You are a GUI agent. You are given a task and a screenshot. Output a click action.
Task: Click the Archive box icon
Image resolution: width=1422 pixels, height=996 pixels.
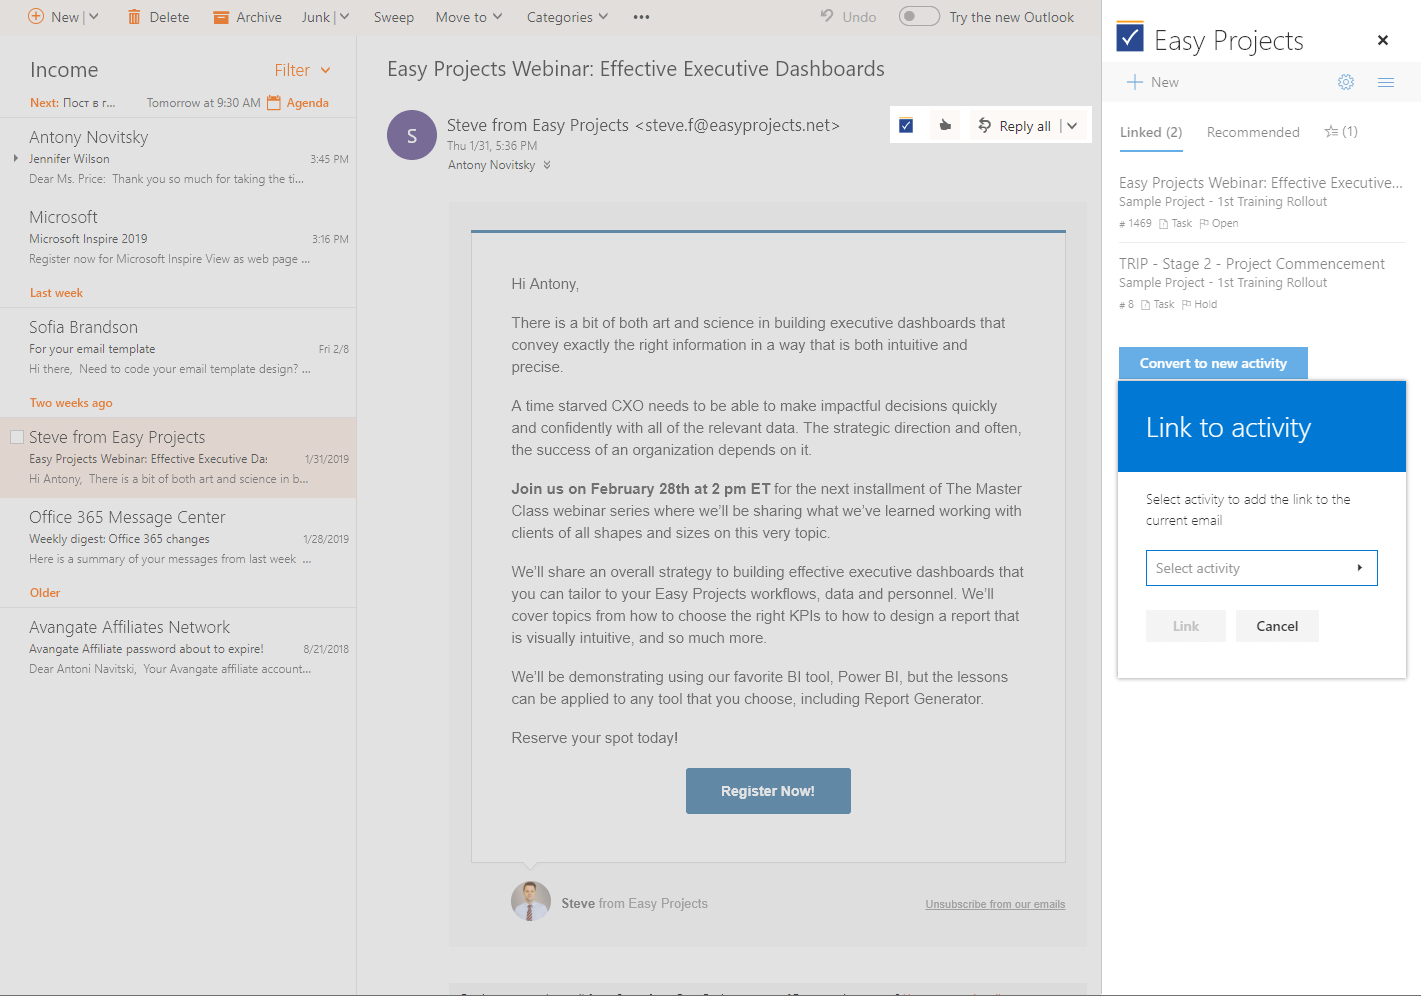point(221,17)
